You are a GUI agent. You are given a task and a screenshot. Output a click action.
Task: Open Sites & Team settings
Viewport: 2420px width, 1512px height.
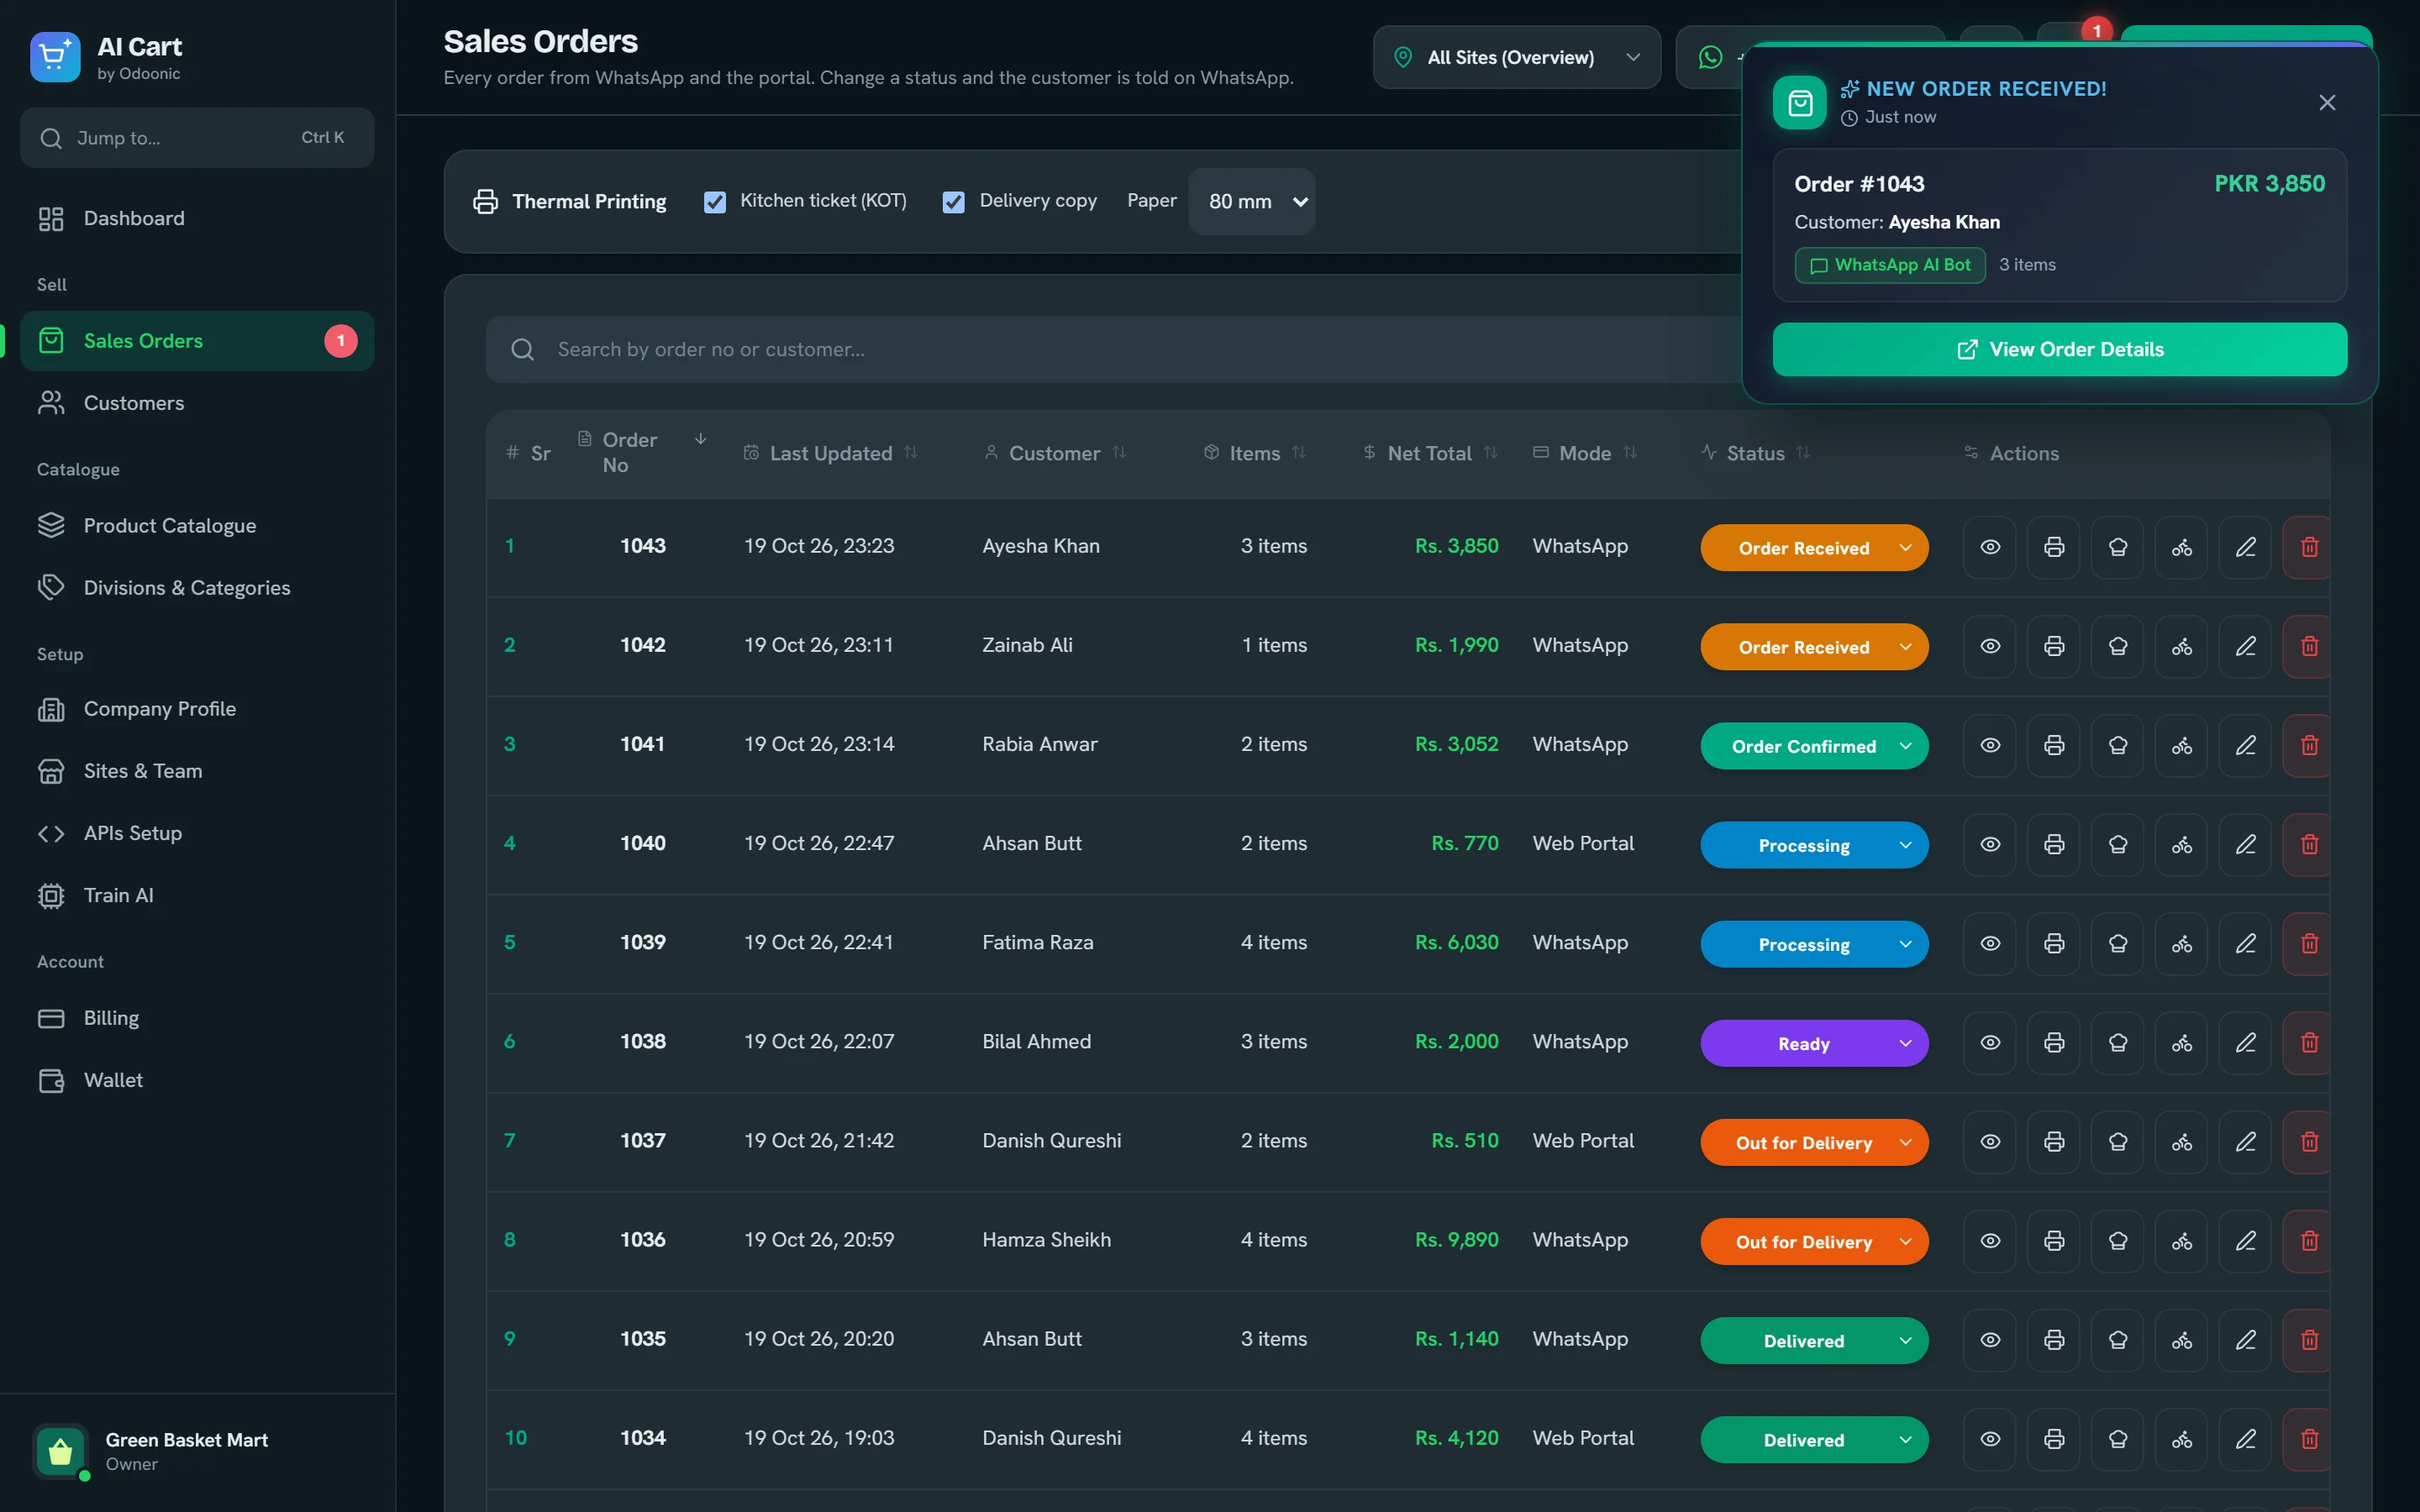(x=197, y=771)
